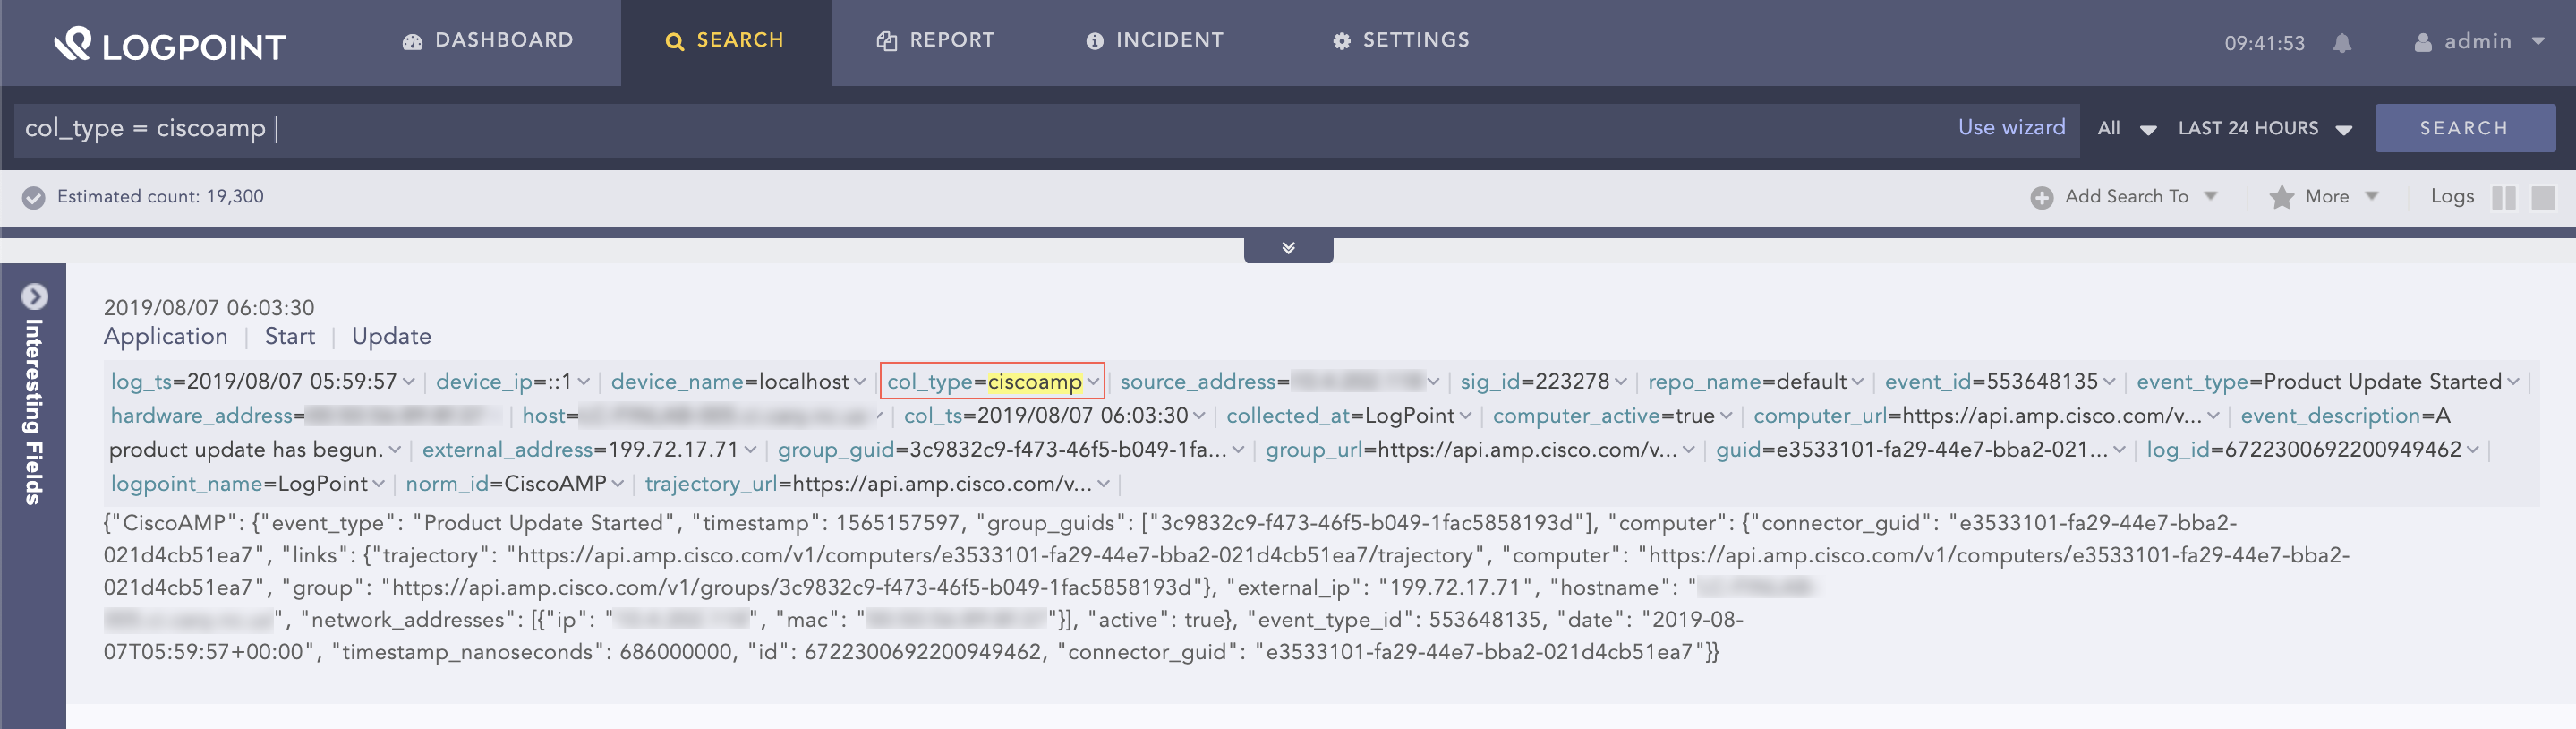The height and width of the screenshot is (729, 2576).
Task: Click the log timestamp 2019/08/07 06:03:30
Action: click(208, 308)
